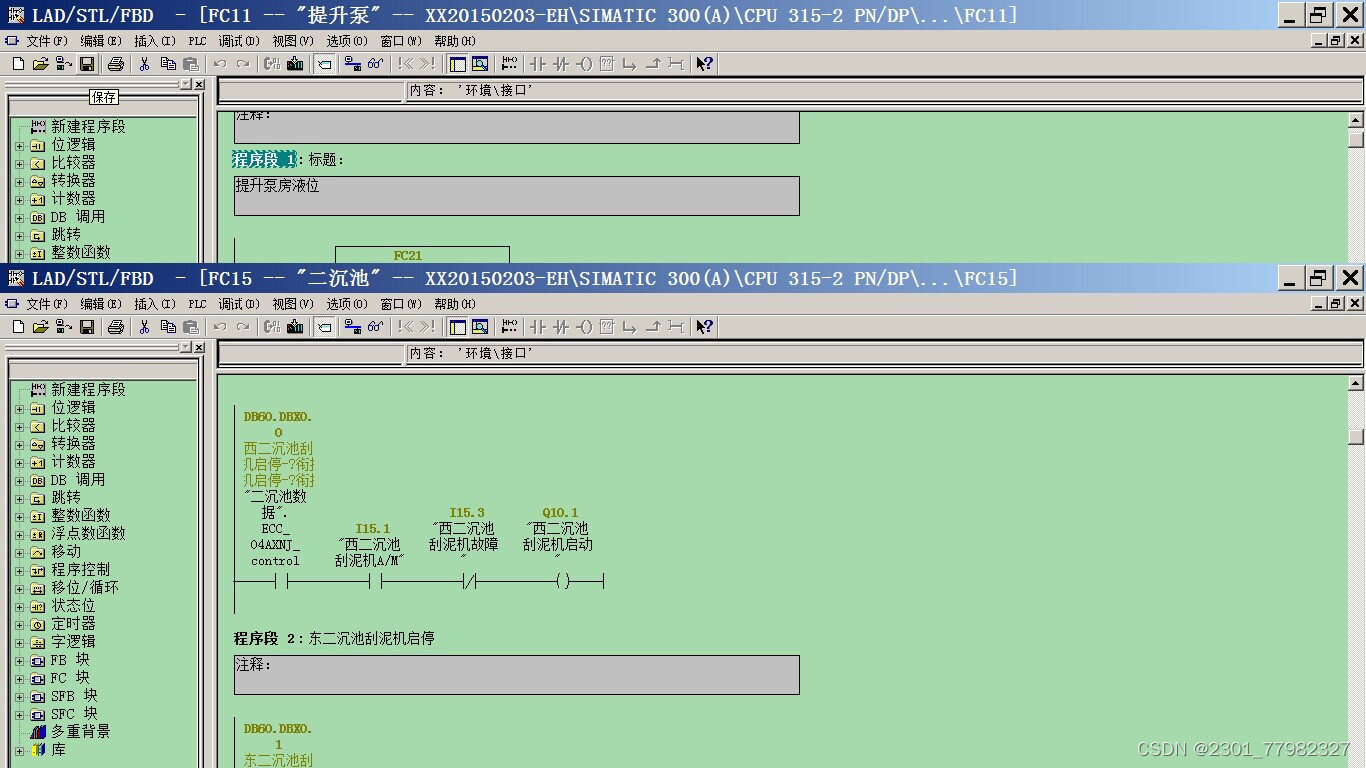
Task: Click Print icon in FC11 window toolbar
Action: pyautogui.click(x=116, y=64)
